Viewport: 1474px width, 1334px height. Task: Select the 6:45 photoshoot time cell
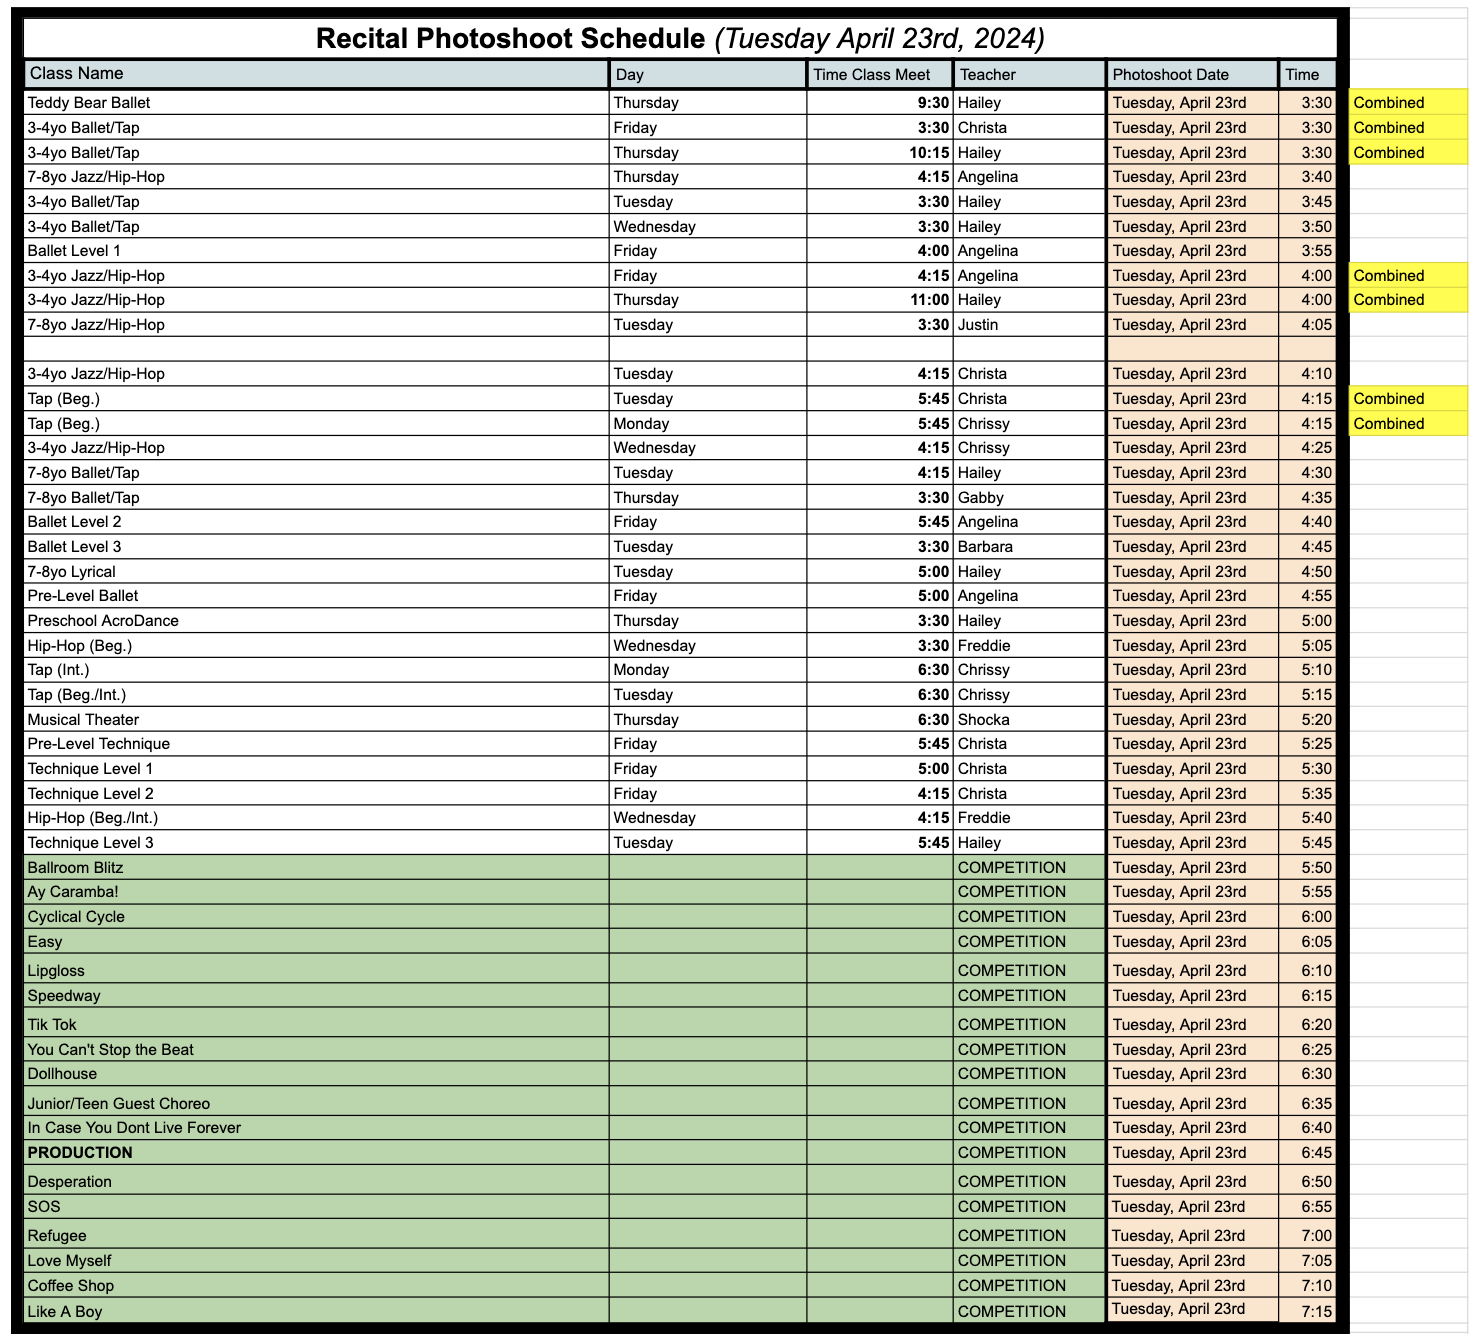point(1308,1153)
